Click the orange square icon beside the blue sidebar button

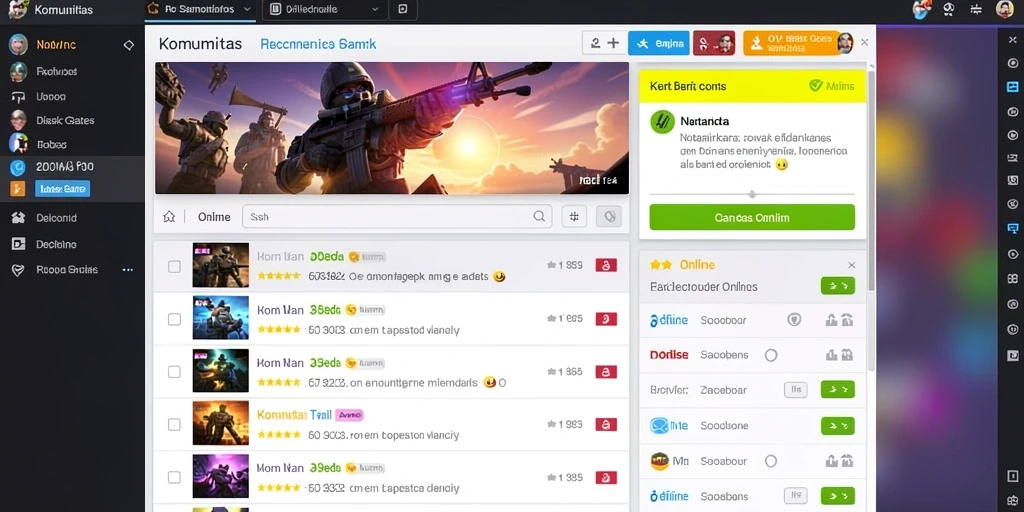pyautogui.click(x=18, y=189)
